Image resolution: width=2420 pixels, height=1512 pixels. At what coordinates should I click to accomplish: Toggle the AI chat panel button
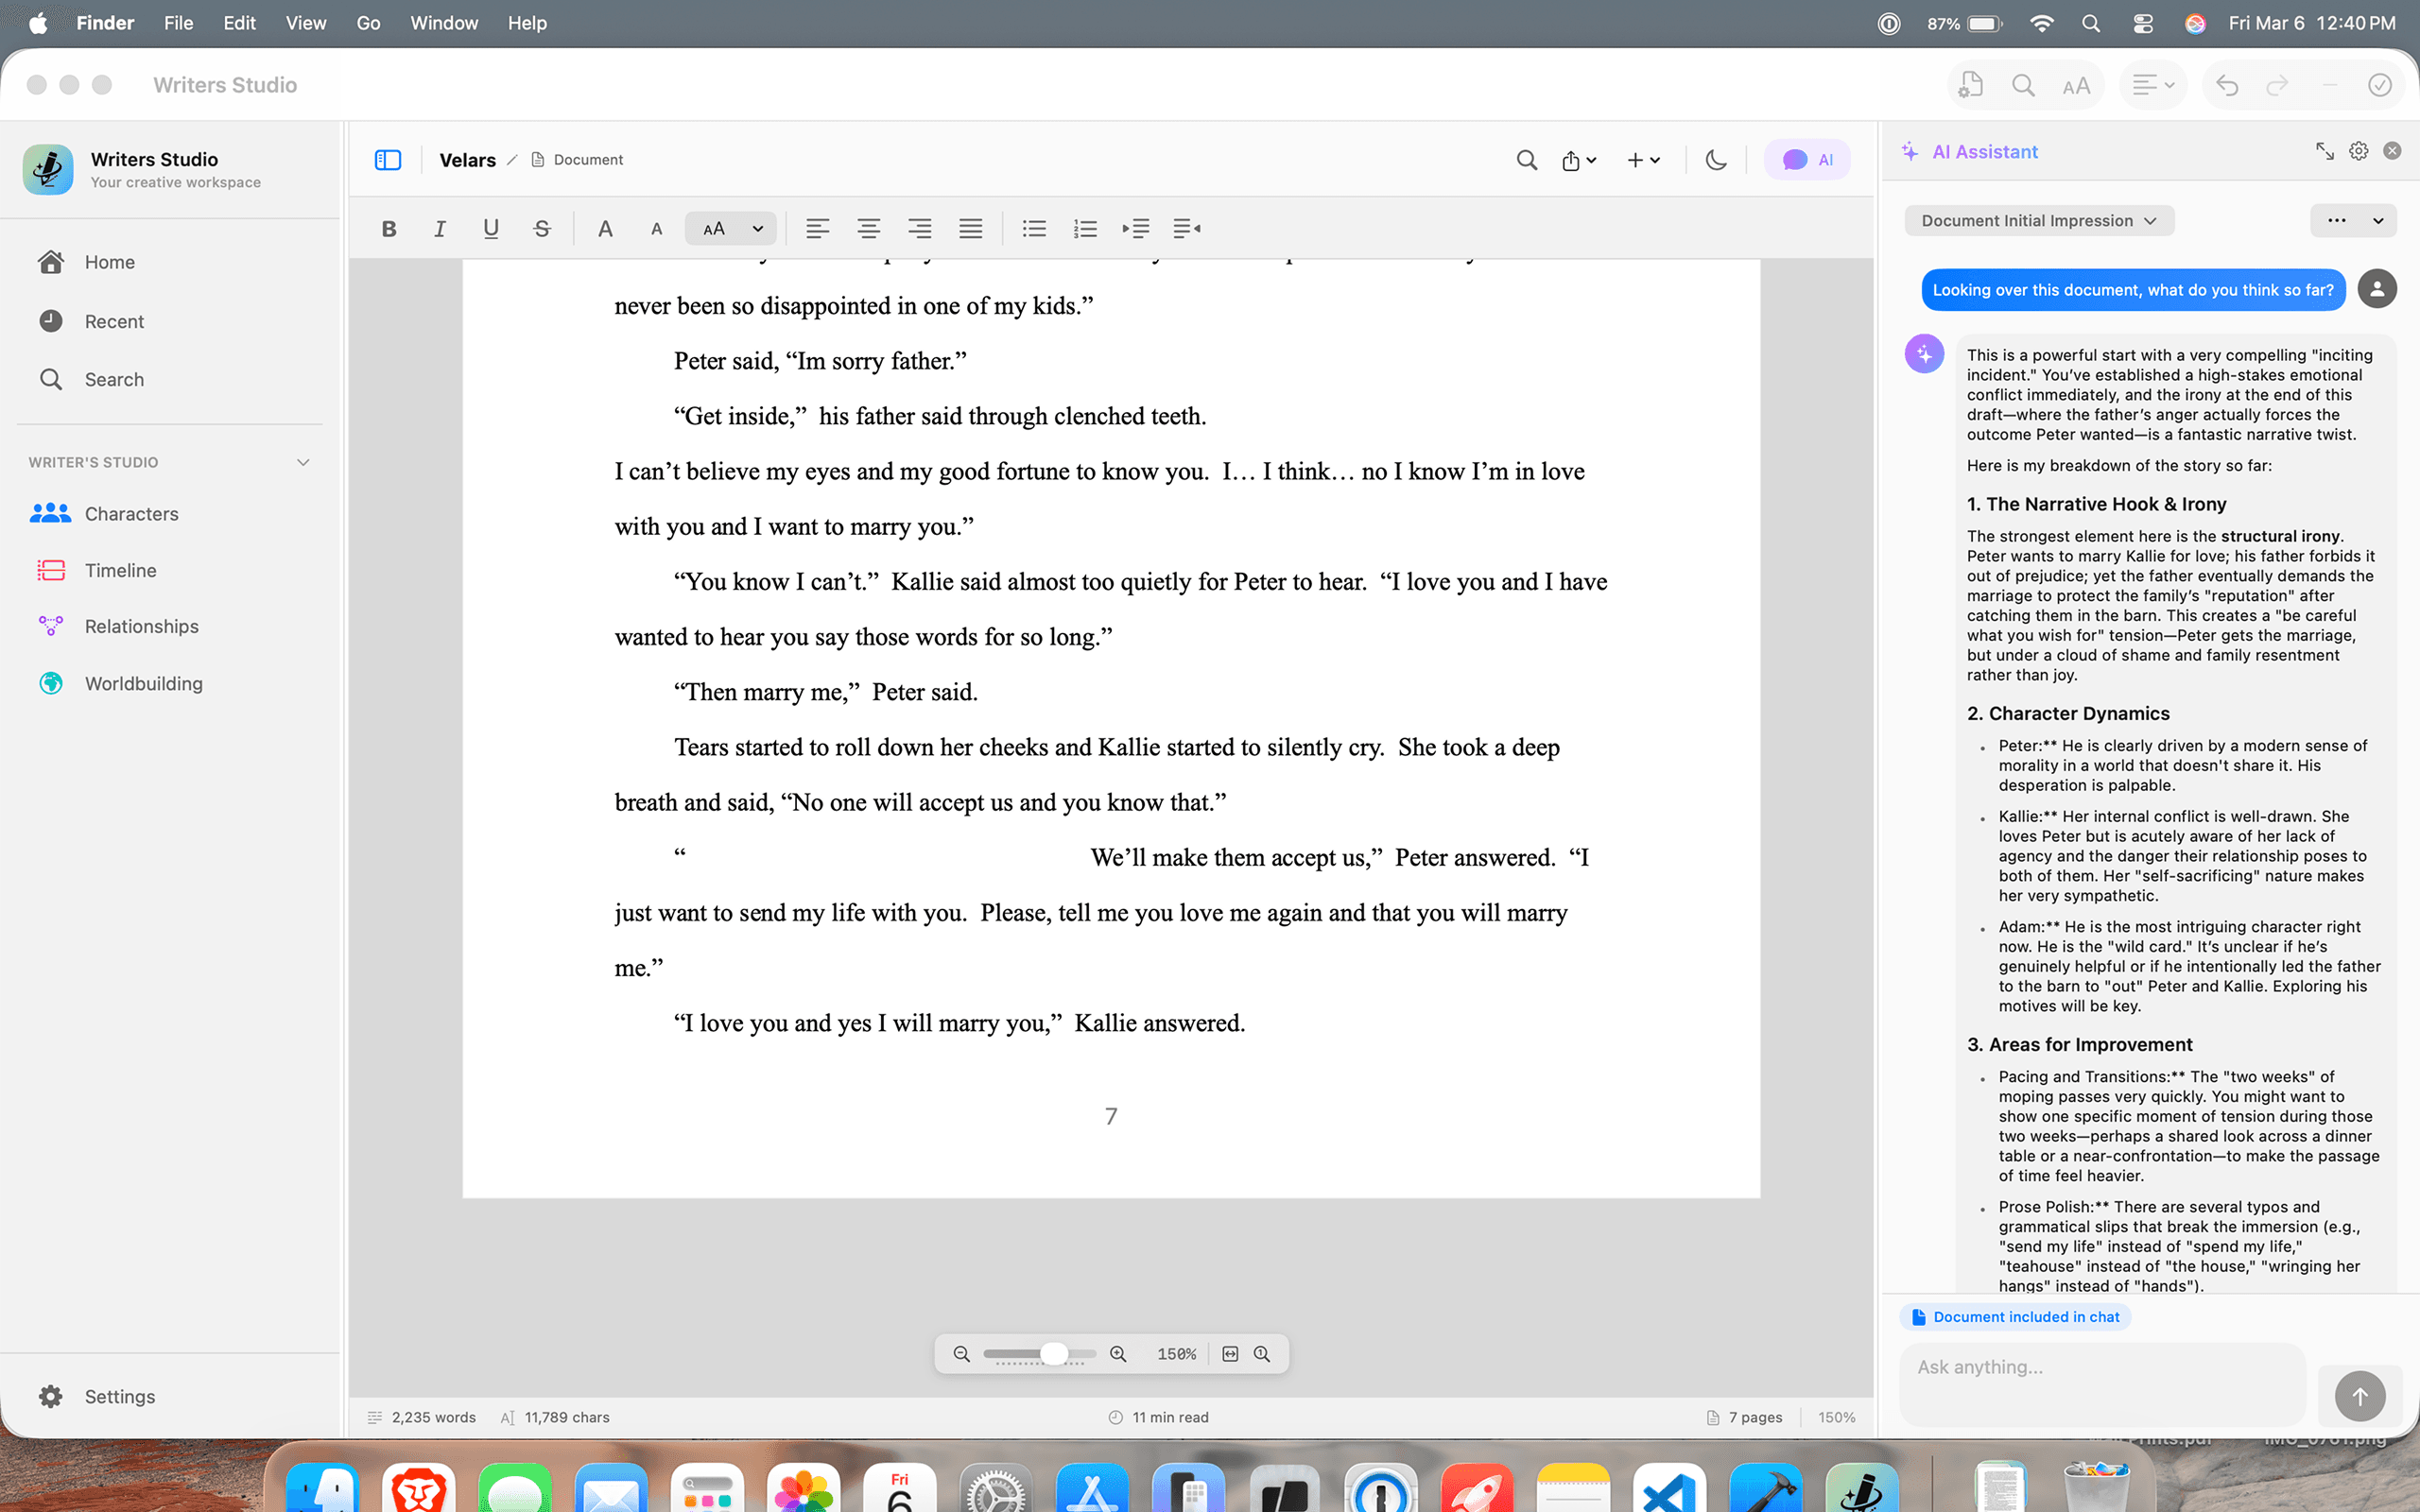pyautogui.click(x=1807, y=160)
